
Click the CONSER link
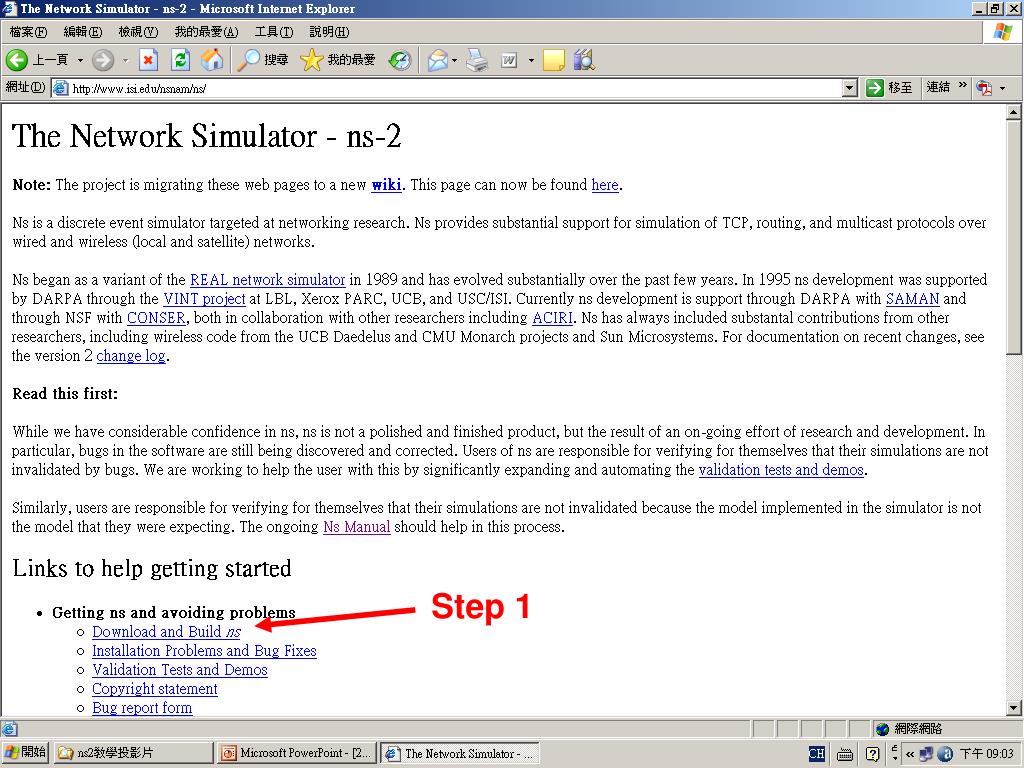(156, 318)
